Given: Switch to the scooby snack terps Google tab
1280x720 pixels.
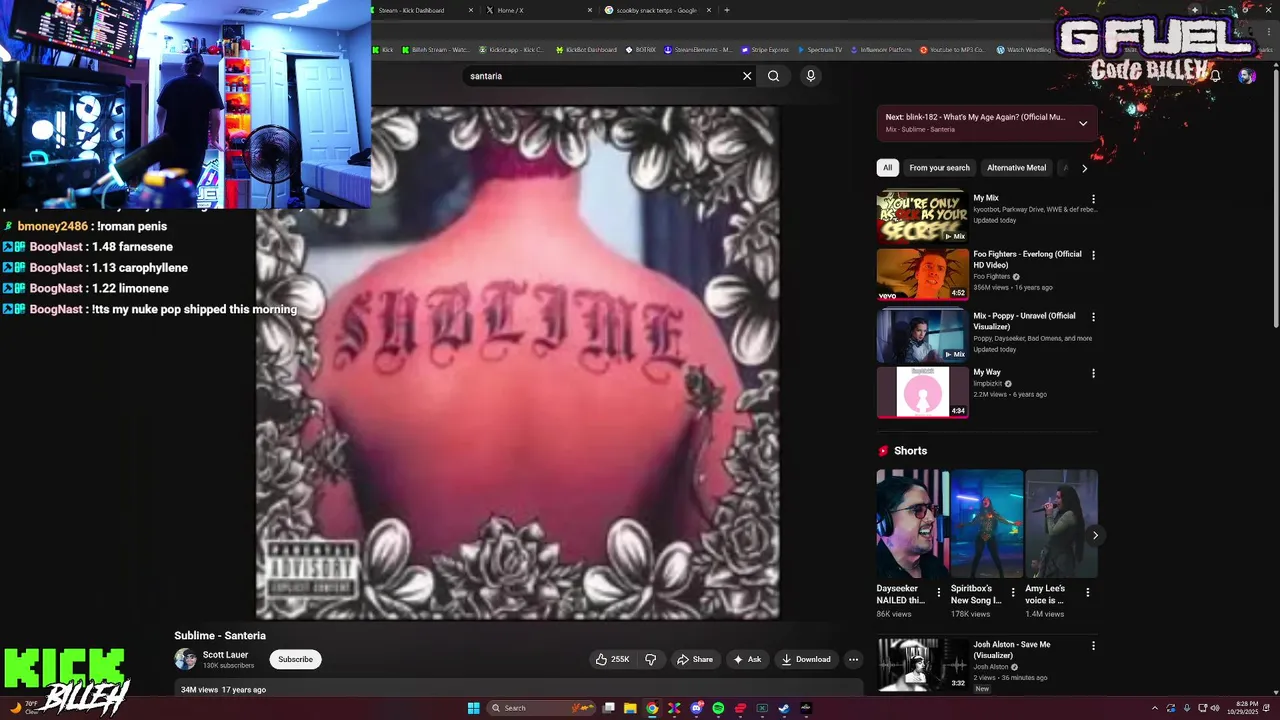Looking at the screenshot, I should coord(656,10).
